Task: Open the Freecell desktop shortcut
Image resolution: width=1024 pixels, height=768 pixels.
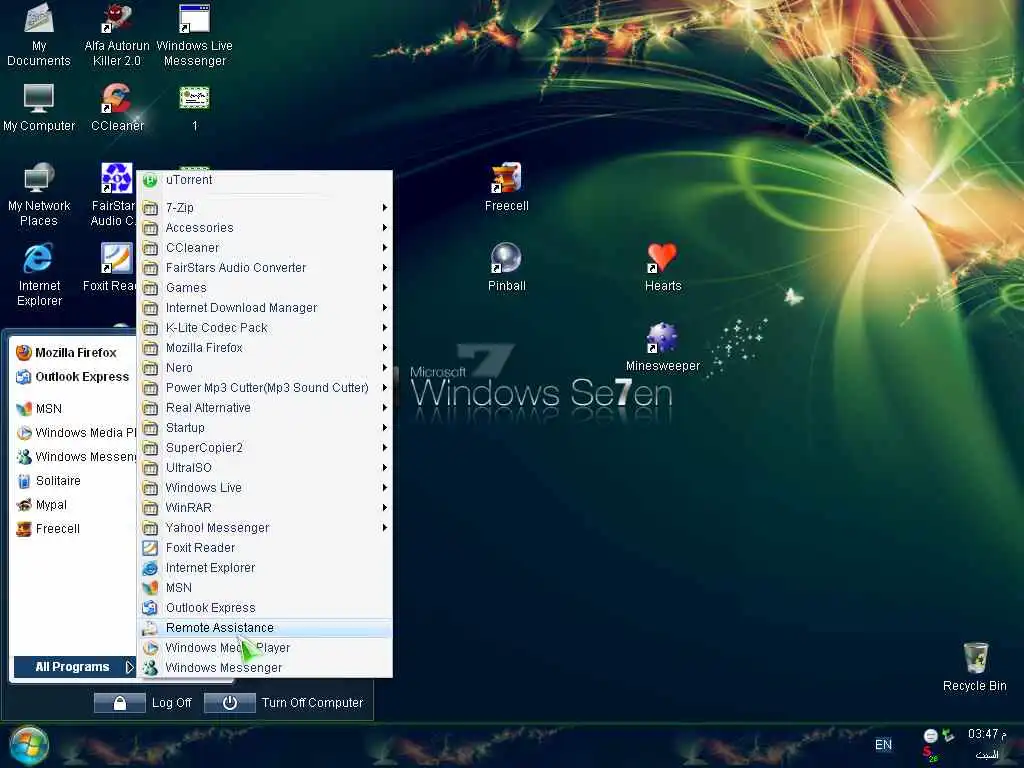Action: click(507, 187)
